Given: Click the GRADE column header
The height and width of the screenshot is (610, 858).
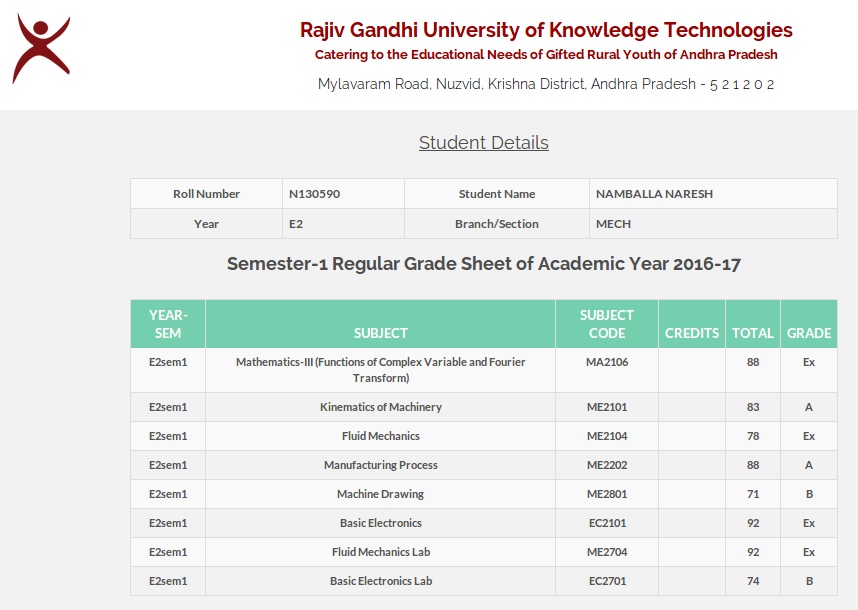Looking at the screenshot, I should [809, 324].
